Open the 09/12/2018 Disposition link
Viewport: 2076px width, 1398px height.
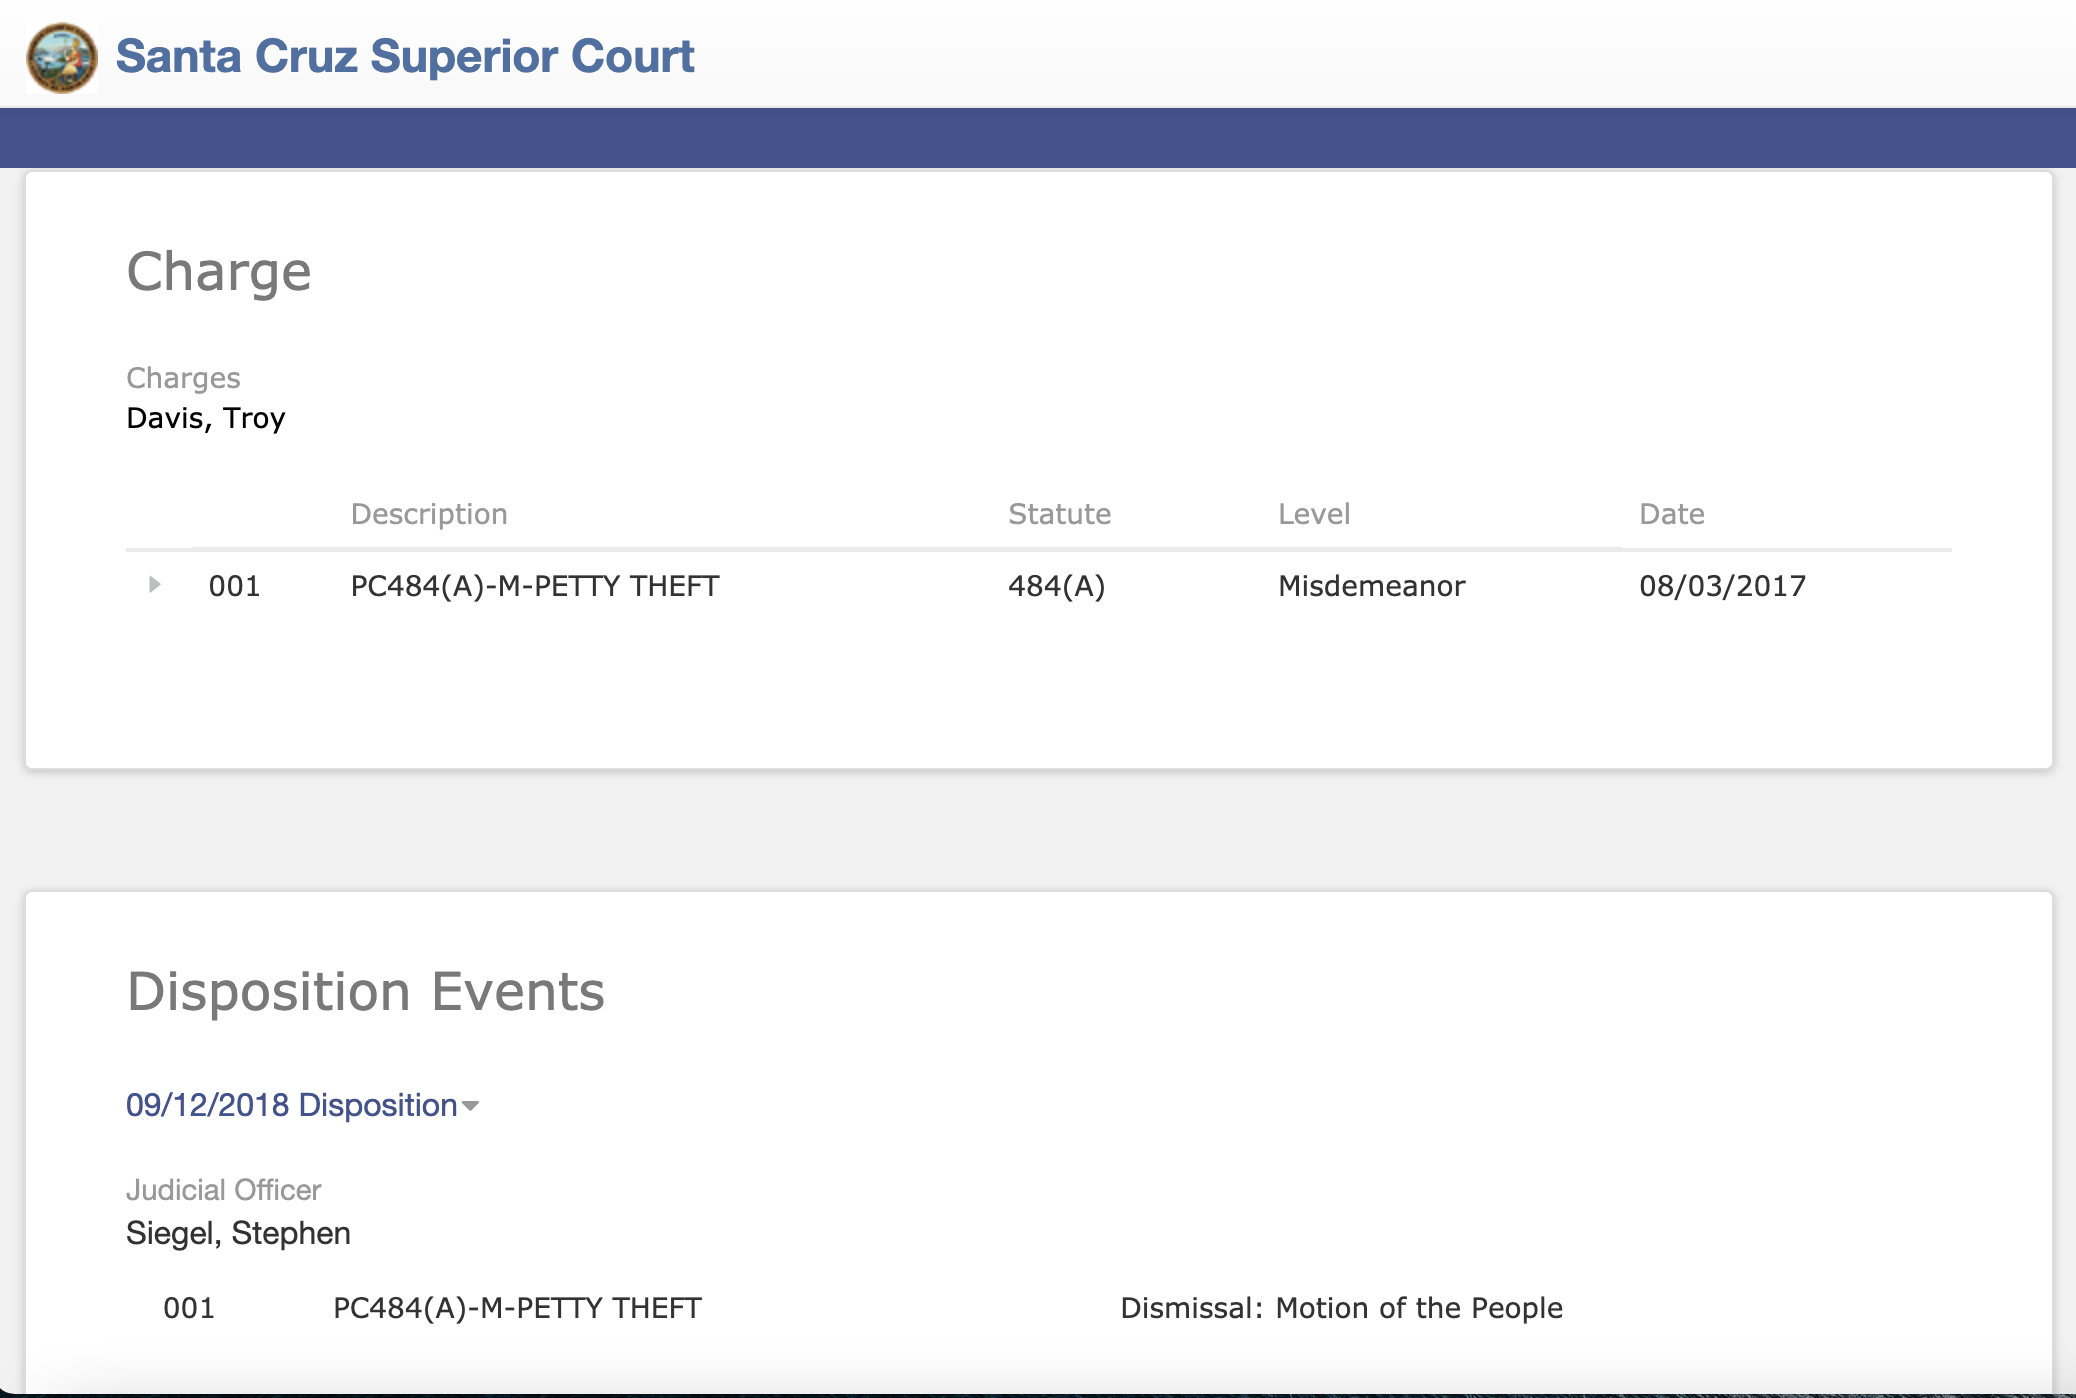click(x=291, y=1105)
